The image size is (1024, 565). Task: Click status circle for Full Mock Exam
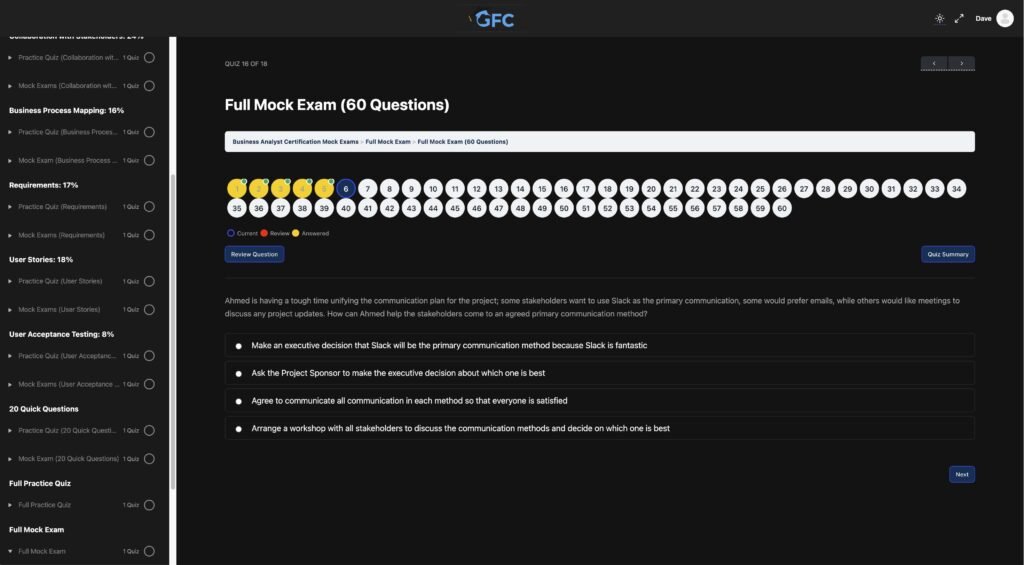[x=149, y=551]
